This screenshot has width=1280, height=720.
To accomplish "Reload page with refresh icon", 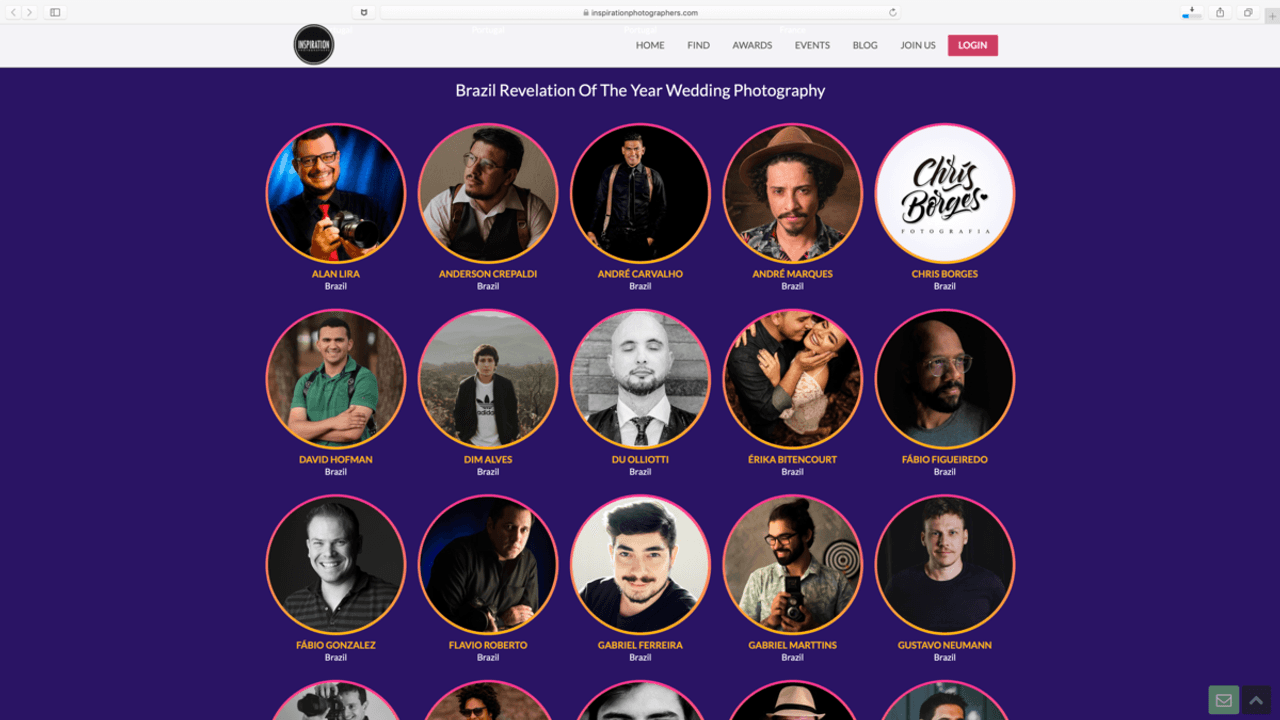I will (892, 13).
